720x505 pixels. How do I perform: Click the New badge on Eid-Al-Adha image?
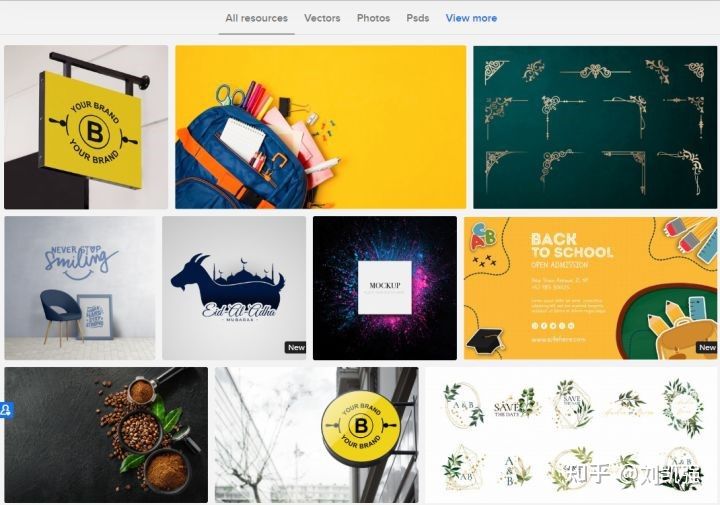point(296,348)
